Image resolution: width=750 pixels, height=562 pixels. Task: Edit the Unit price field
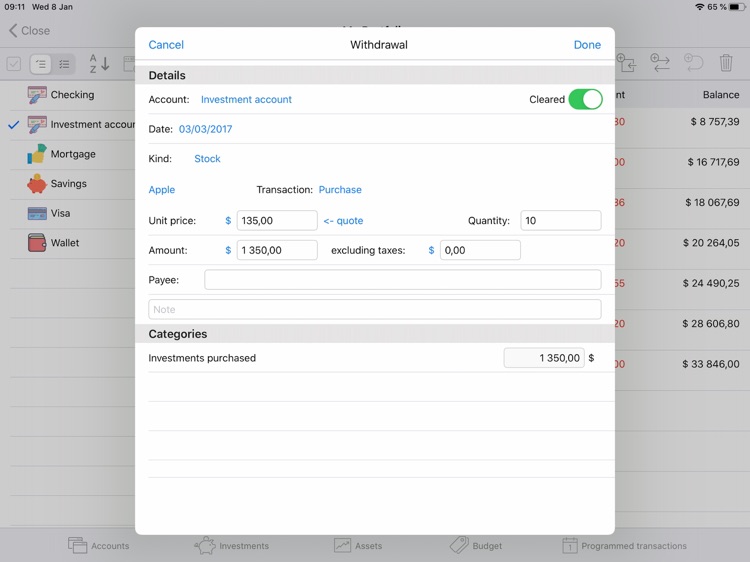(277, 220)
